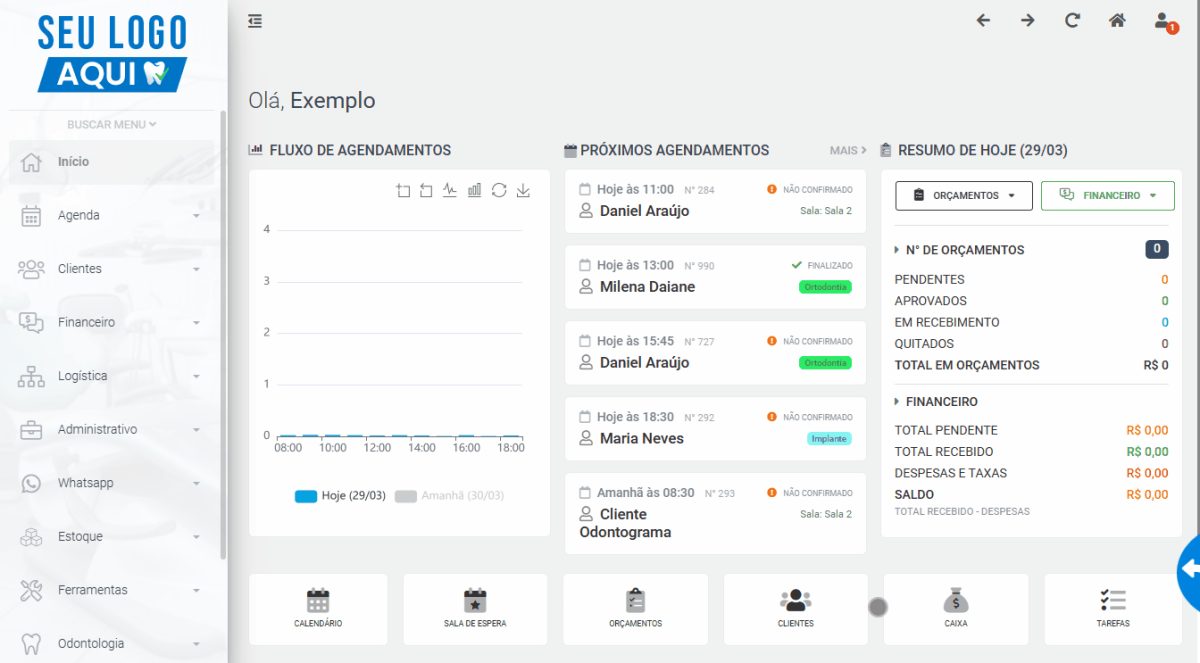
Task: Open Daniel Araújo's 11:00 appointment card
Action: coord(715,201)
